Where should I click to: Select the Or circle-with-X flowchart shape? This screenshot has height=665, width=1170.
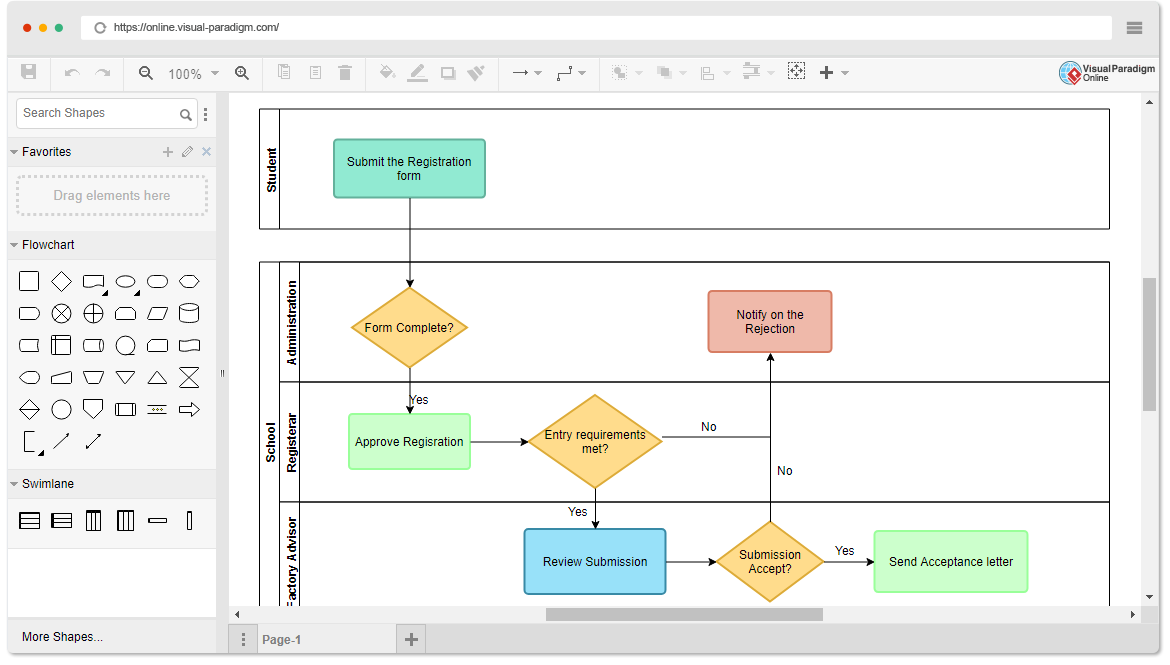[x=61, y=313]
